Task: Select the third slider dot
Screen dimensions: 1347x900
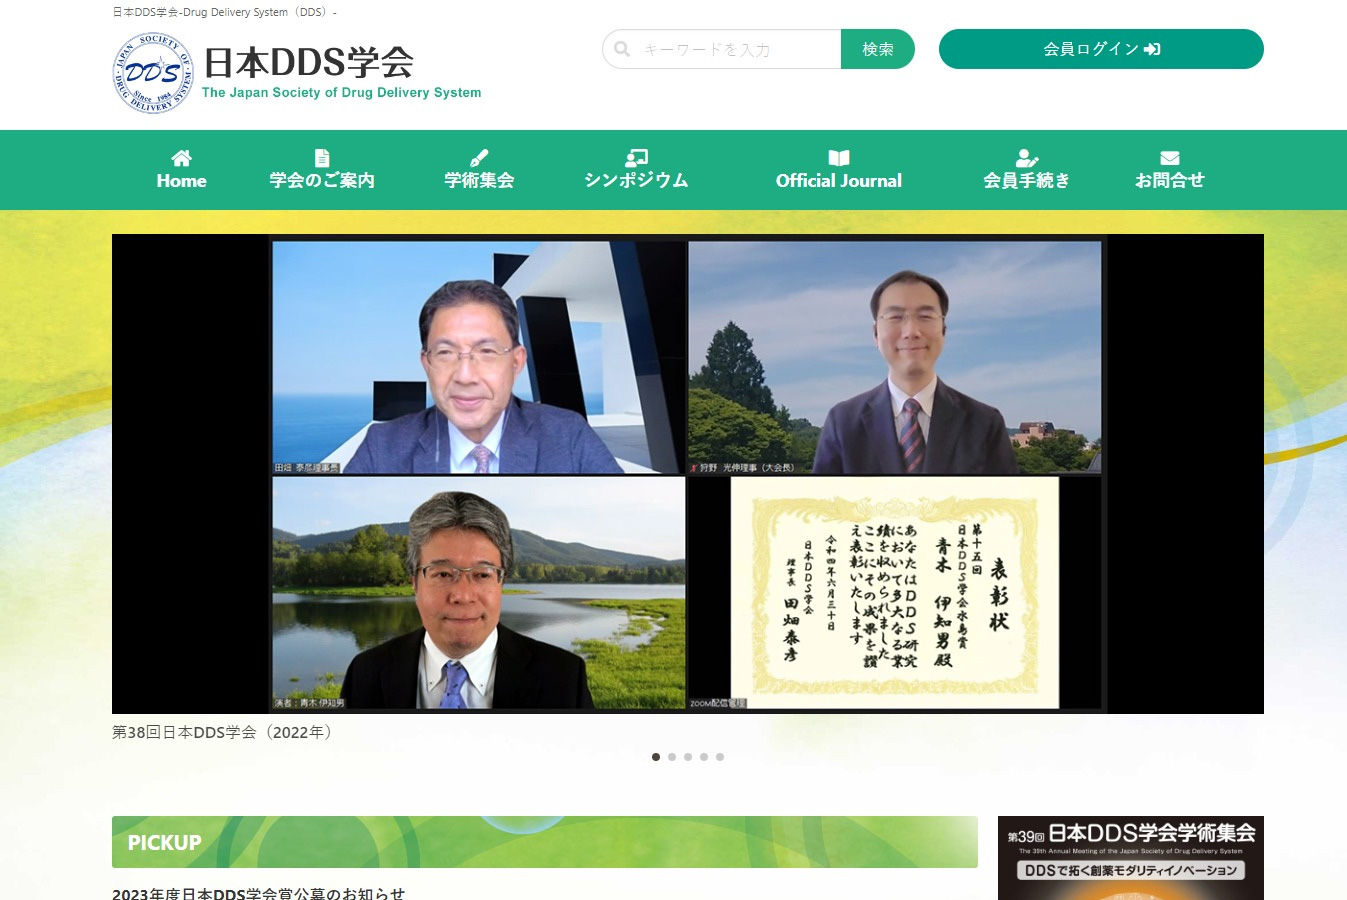Action: [x=688, y=757]
